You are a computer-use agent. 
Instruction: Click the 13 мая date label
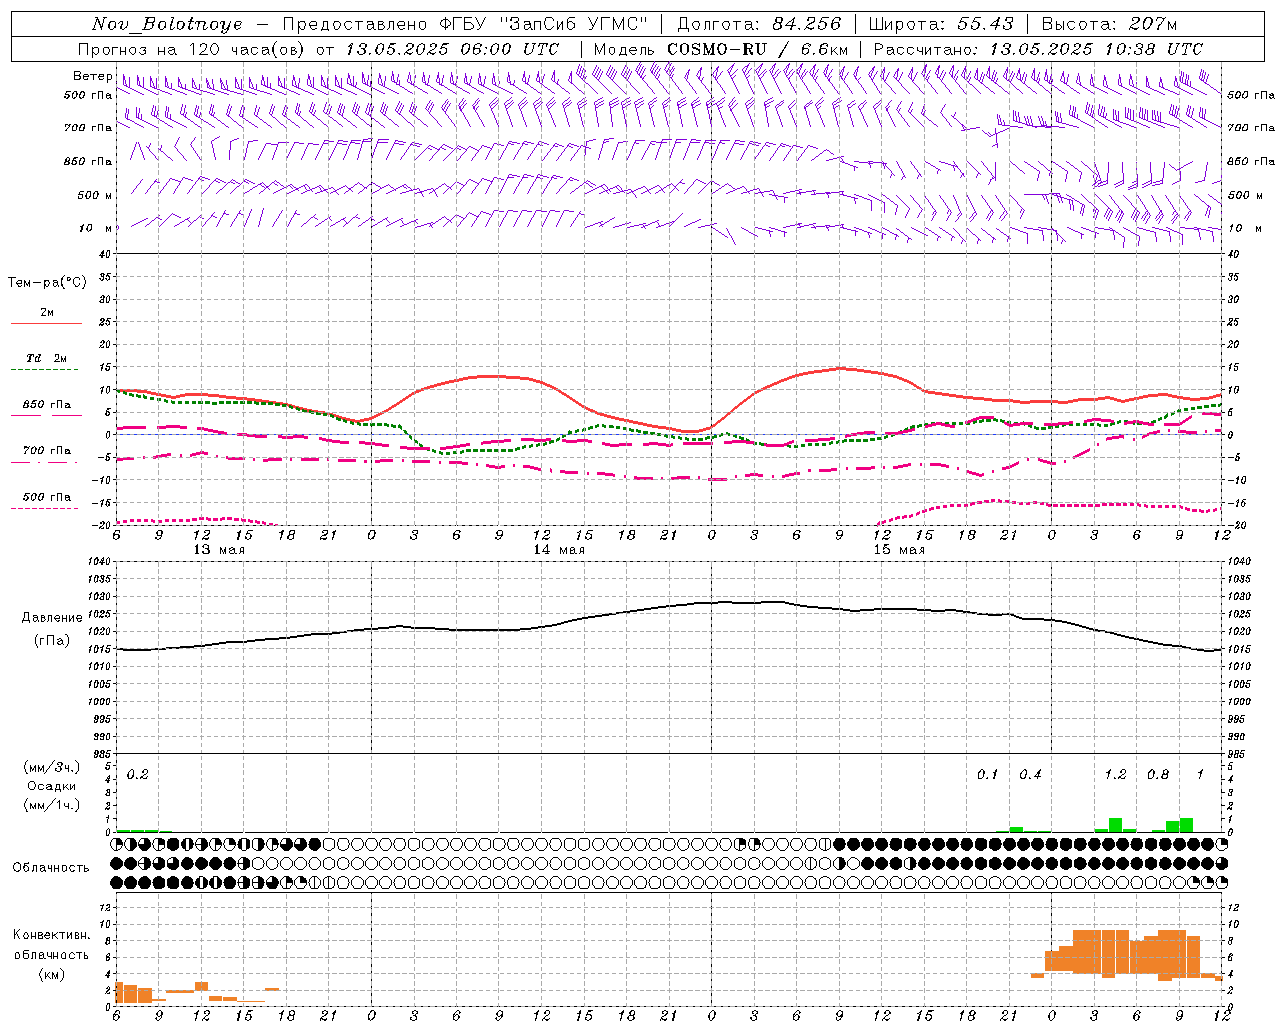coord(219,550)
